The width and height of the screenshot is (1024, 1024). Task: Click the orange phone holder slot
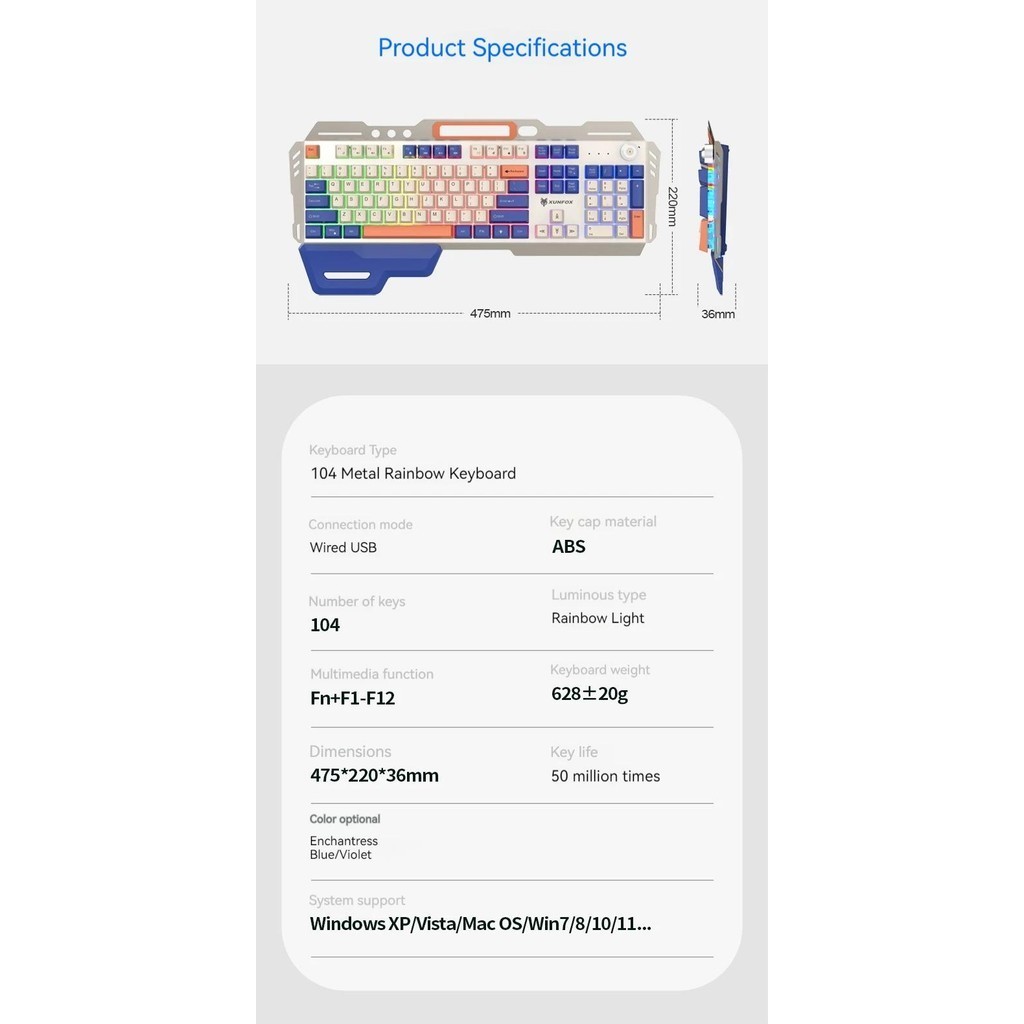pyautogui.click(x=476, y=131)
